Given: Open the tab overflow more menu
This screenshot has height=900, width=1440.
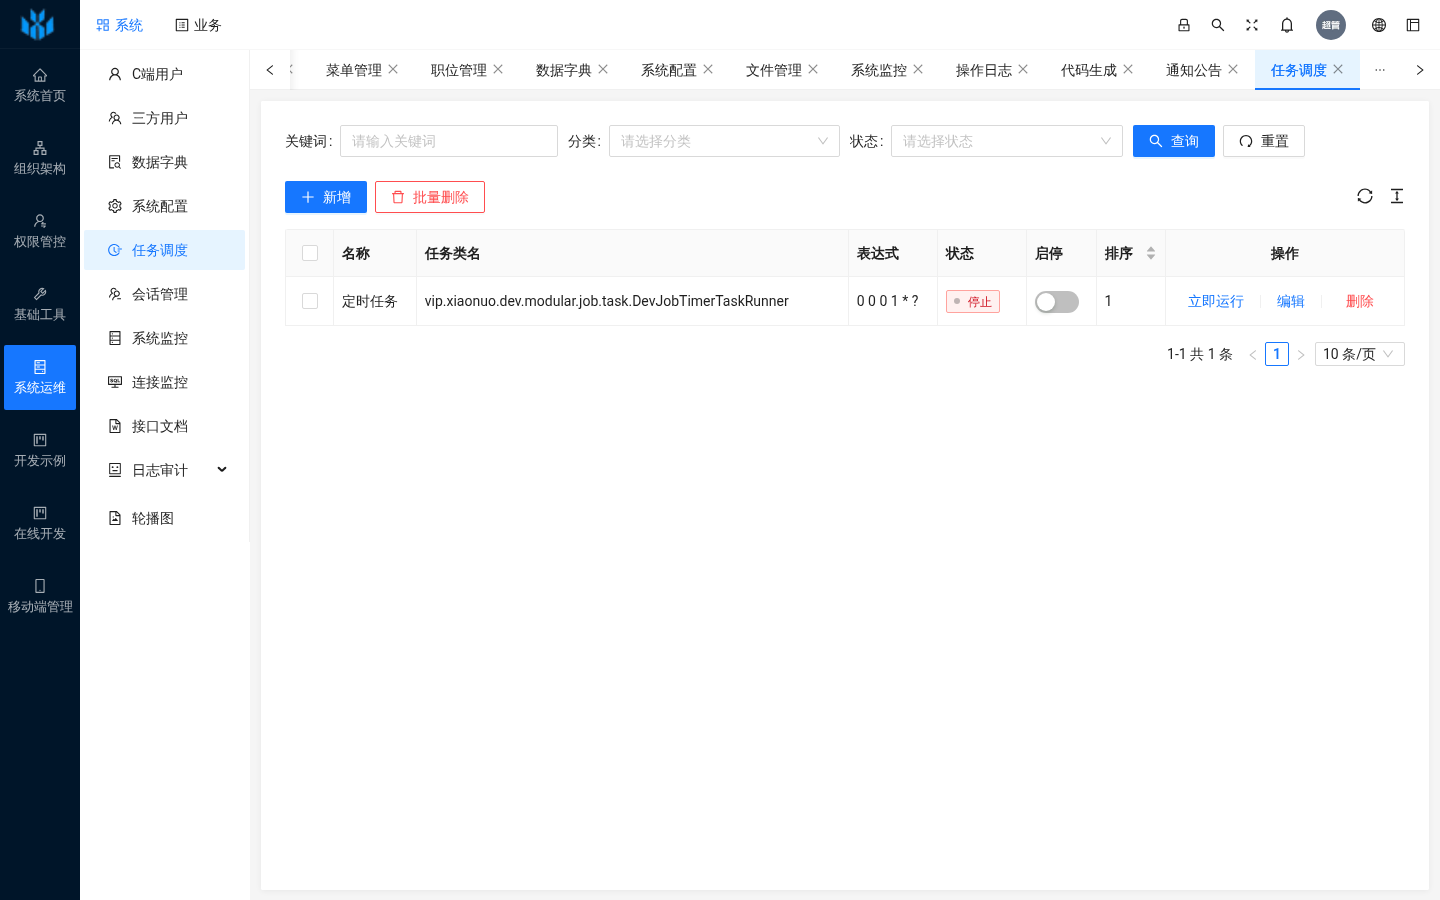Looking at the screenshot, I should click(1380, 70).
